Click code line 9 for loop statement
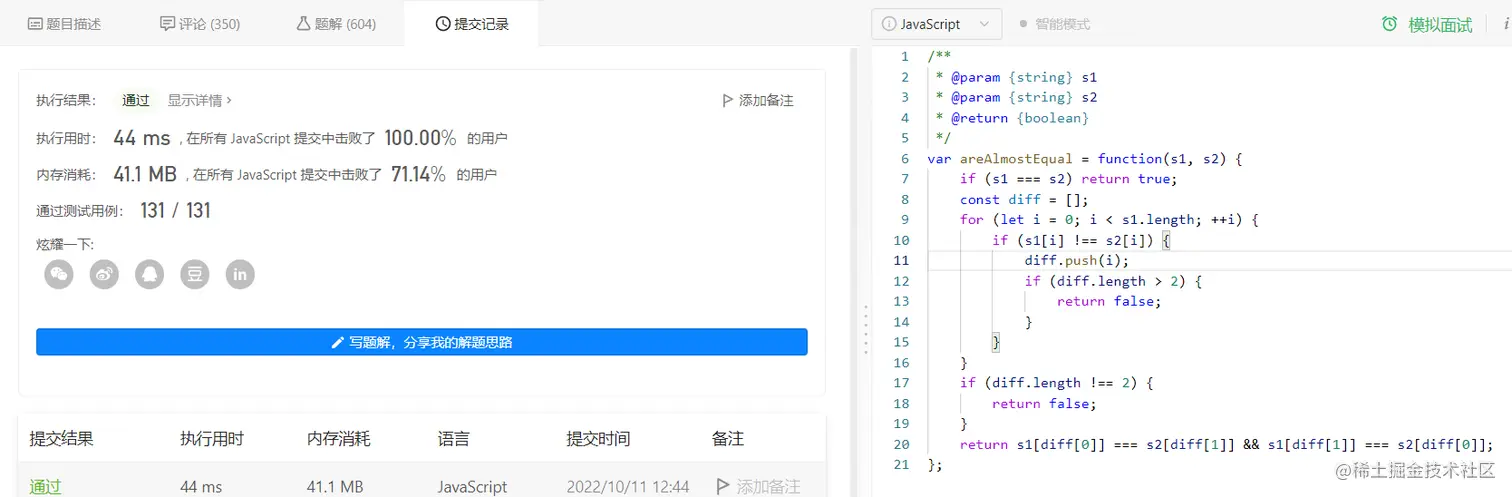This screenshot has width=1512, height=497. [x=1108, y=219]
